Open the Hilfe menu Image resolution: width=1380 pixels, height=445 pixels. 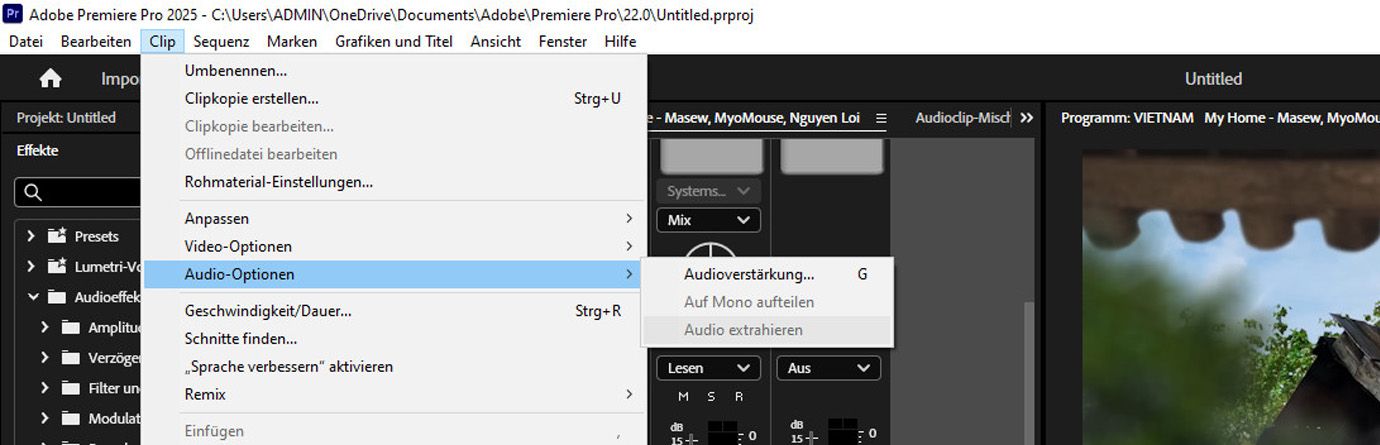pyautogui.click(x=620, y=41)
